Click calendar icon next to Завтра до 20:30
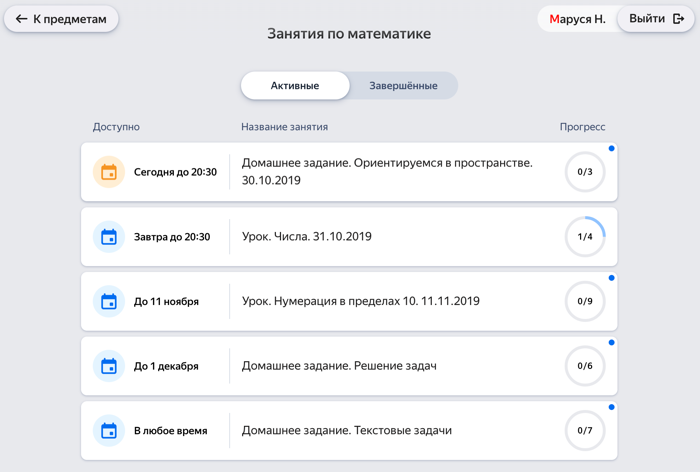The width and height of the screenshot is (700, 472). 109,237
